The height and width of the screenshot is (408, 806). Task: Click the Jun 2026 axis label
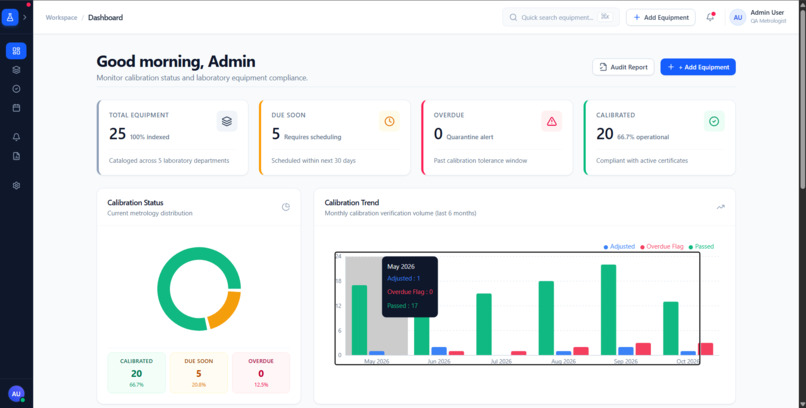click(439, 361)
